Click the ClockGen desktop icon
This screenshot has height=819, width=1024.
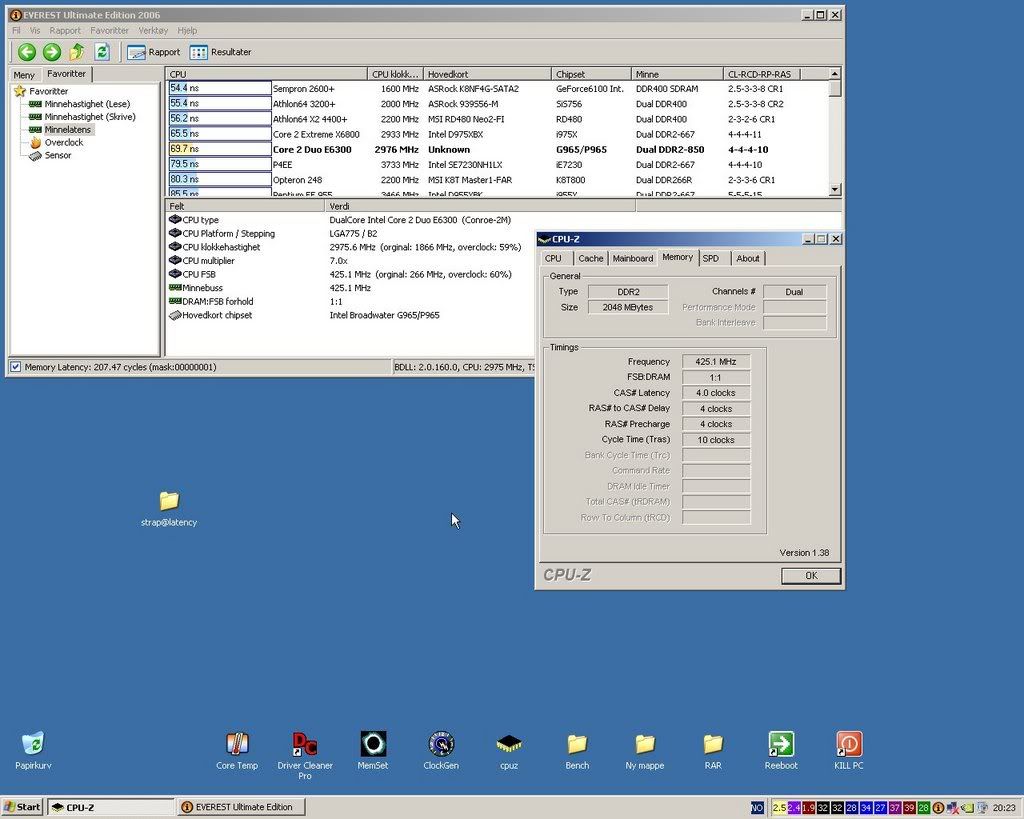pos(441,751)
